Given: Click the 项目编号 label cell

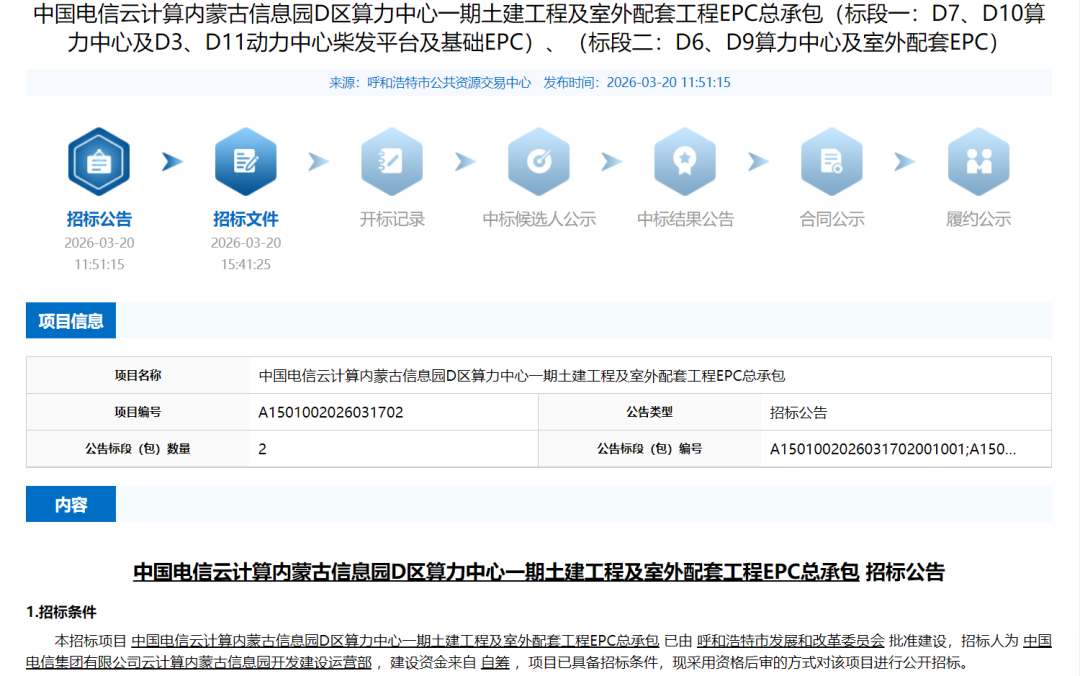Looking at the screenshot, I should pyautogui.click(x=138, y=412).
